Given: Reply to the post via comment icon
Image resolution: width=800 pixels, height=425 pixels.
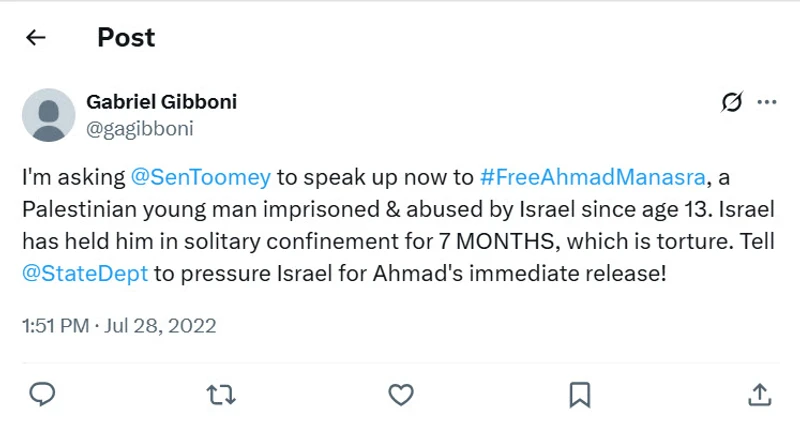Looking at the screenshot, I should pyautogui.click(x=41, y=395).
